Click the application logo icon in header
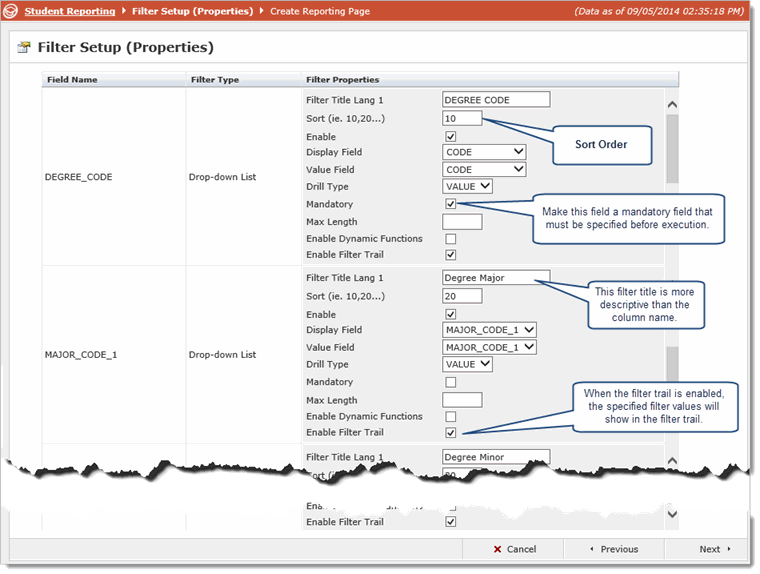Image resolution: width=760 pixels, height=574 pixels. tap(10, 11)
